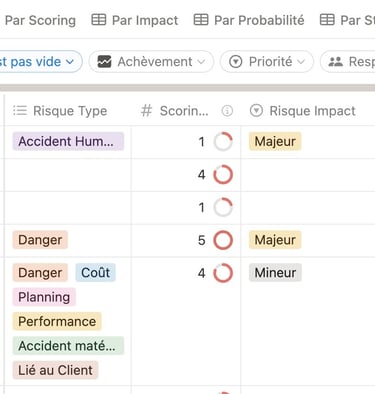Click the people icon in Resp filter
375x394 pixels.
tap(335, 62)
